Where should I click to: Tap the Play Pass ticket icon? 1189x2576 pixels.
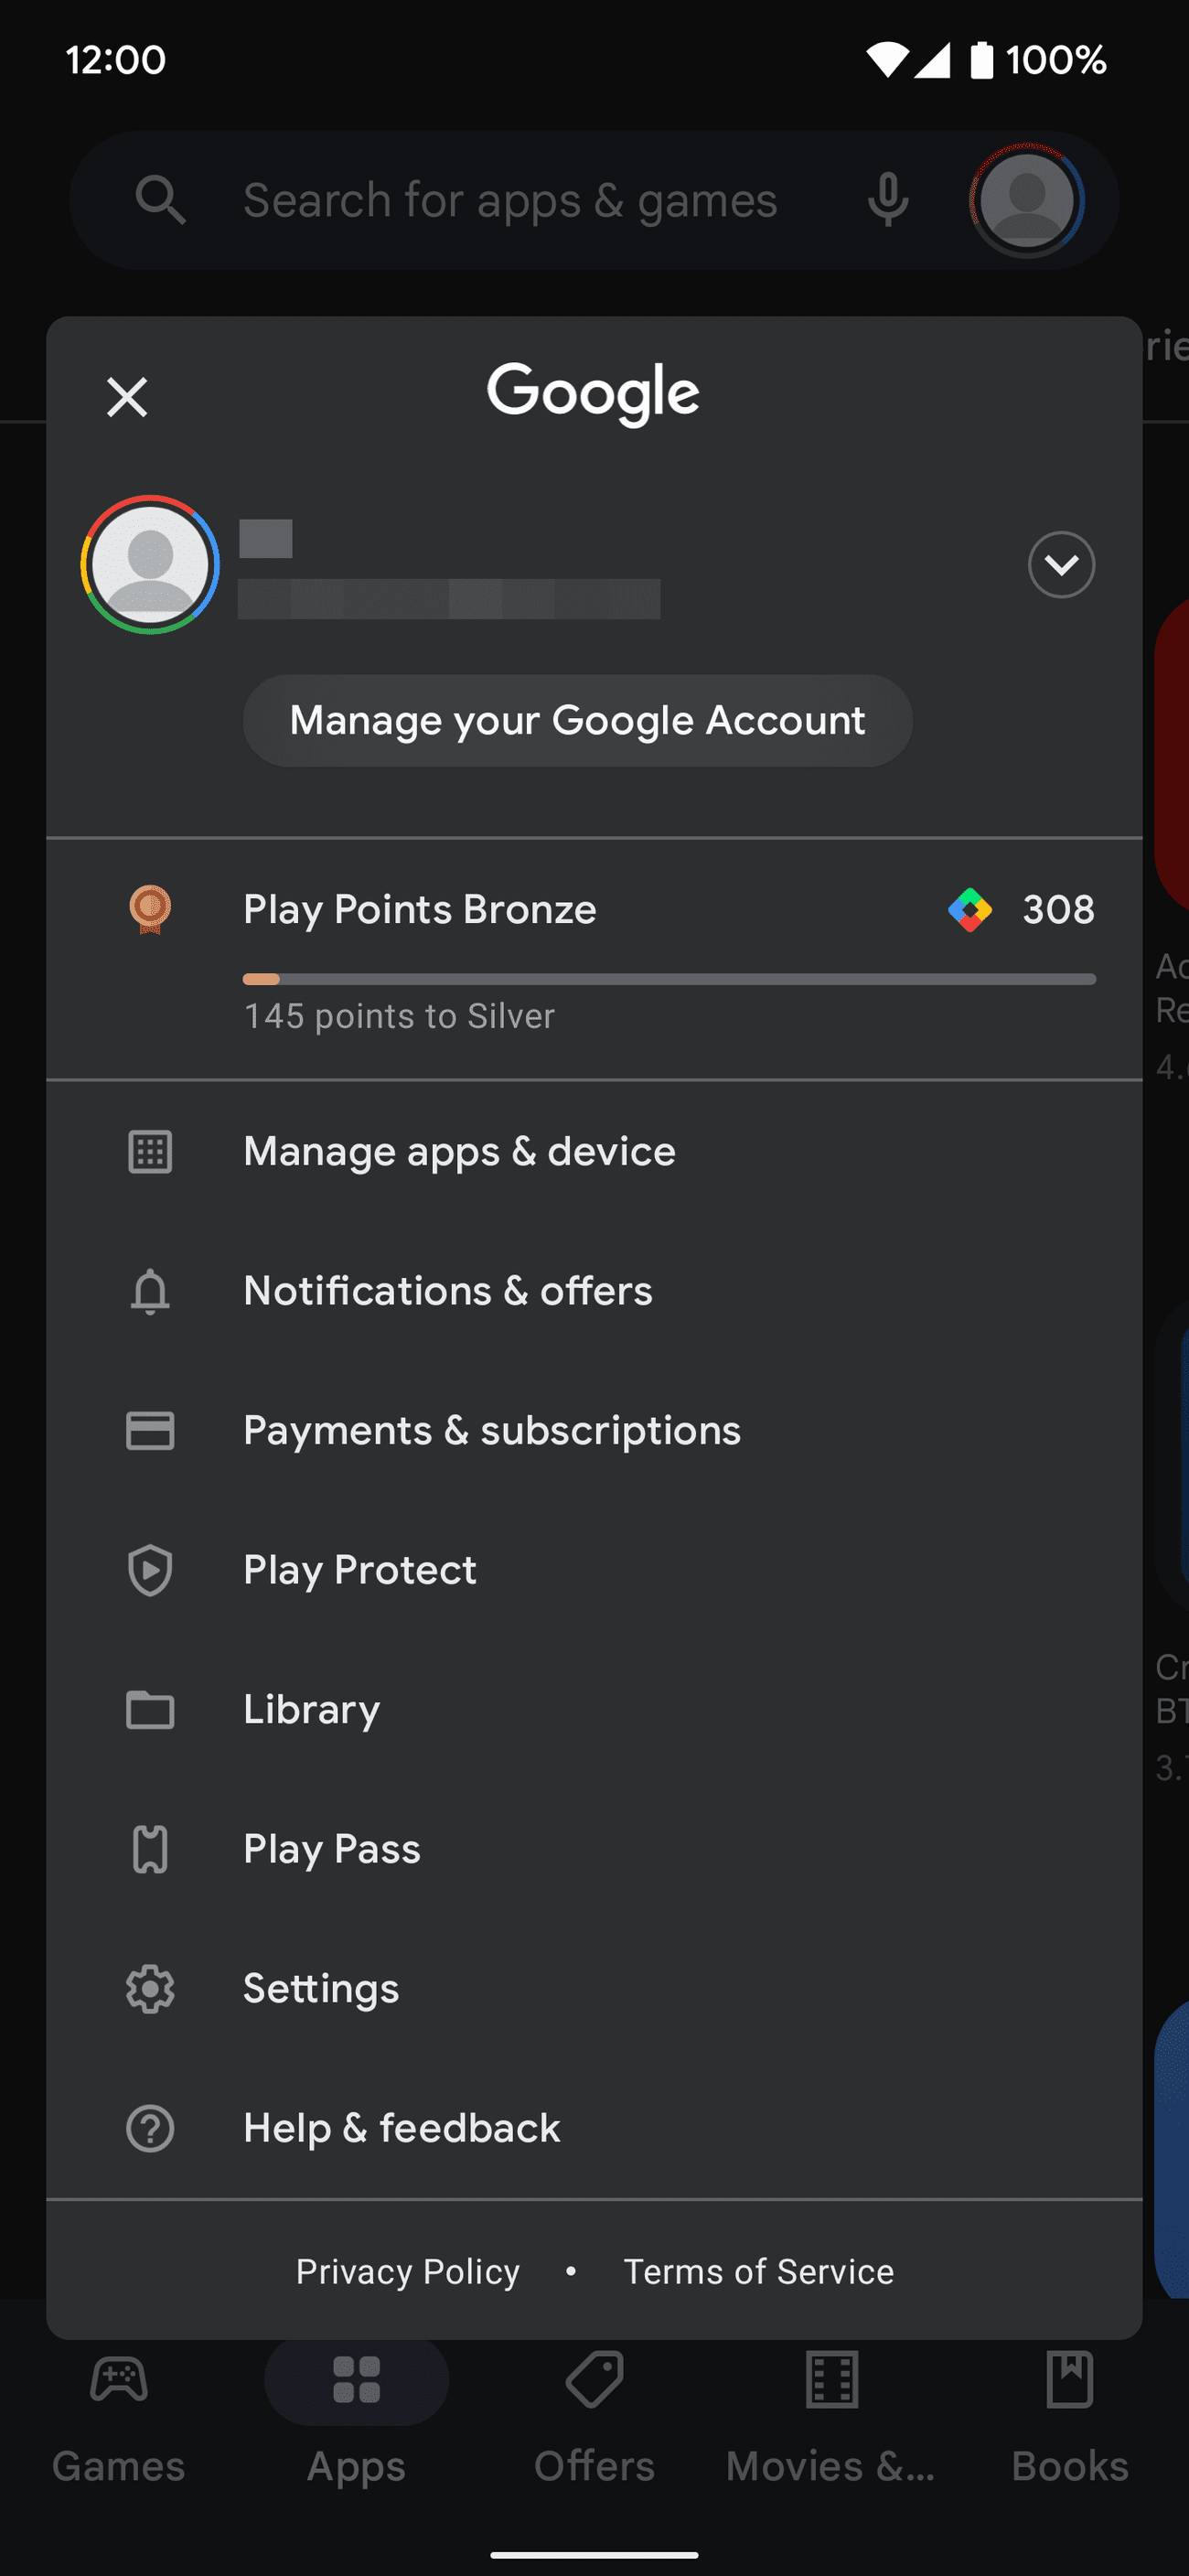pos(150,1849)
